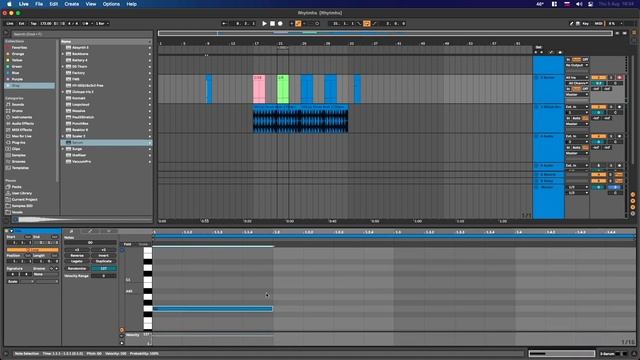Open the Plug-Ins category
Screen dimensions: 640x360
point(18,142)
